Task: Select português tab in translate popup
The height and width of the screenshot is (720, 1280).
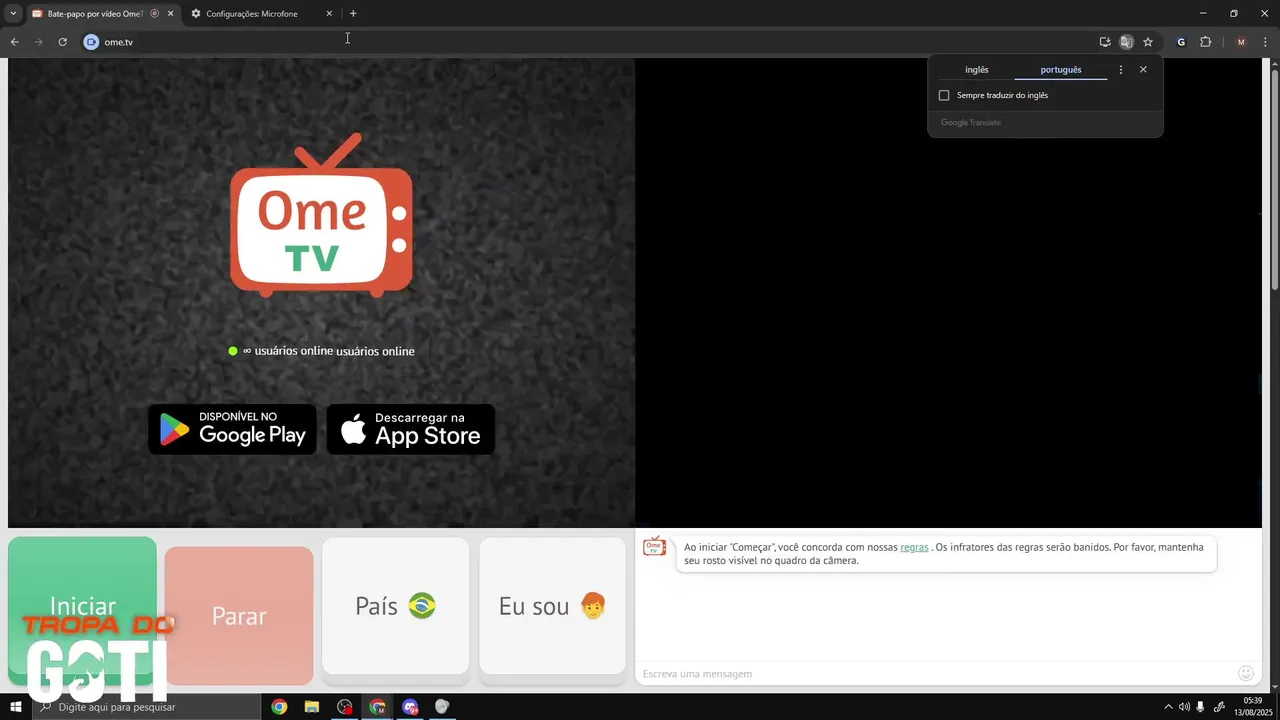Action: pyautogui.click(x=1060, y=70)
